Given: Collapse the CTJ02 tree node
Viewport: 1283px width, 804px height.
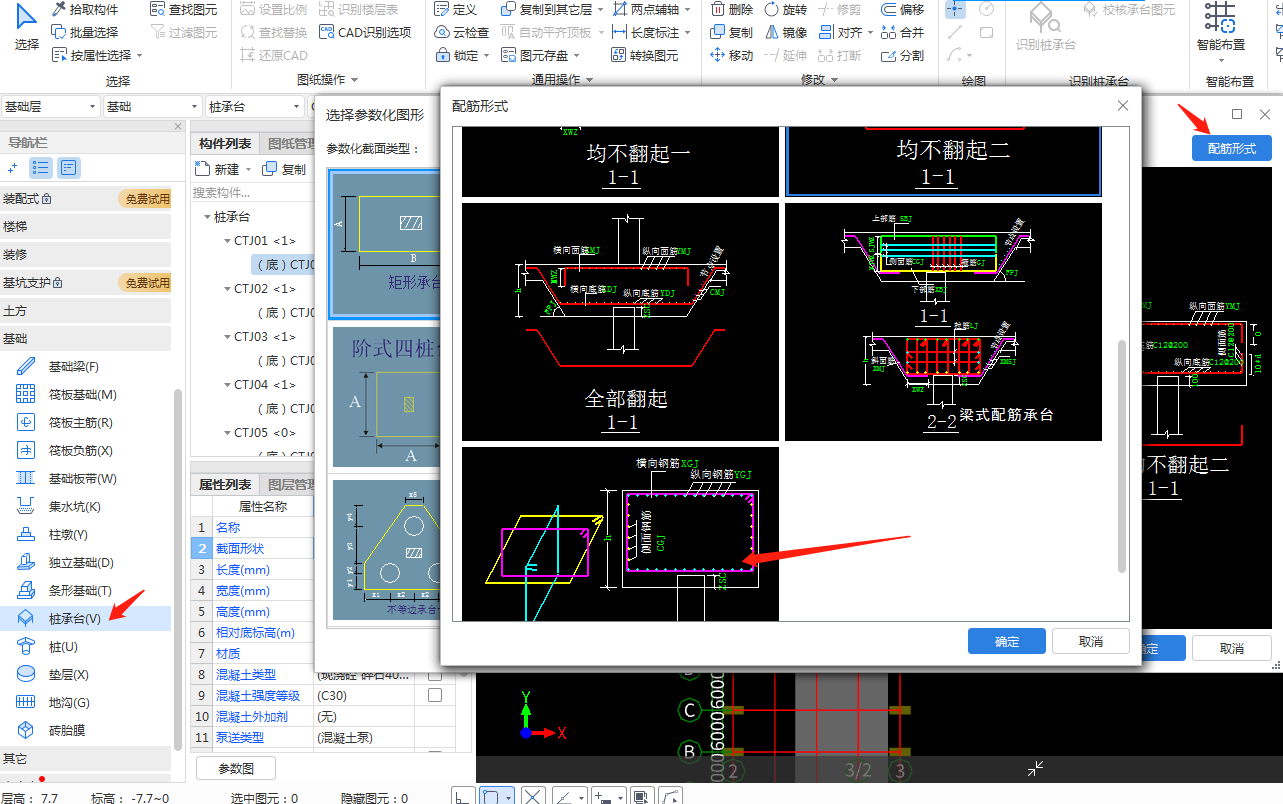Looking at the screenshot, I should (227, 289).
